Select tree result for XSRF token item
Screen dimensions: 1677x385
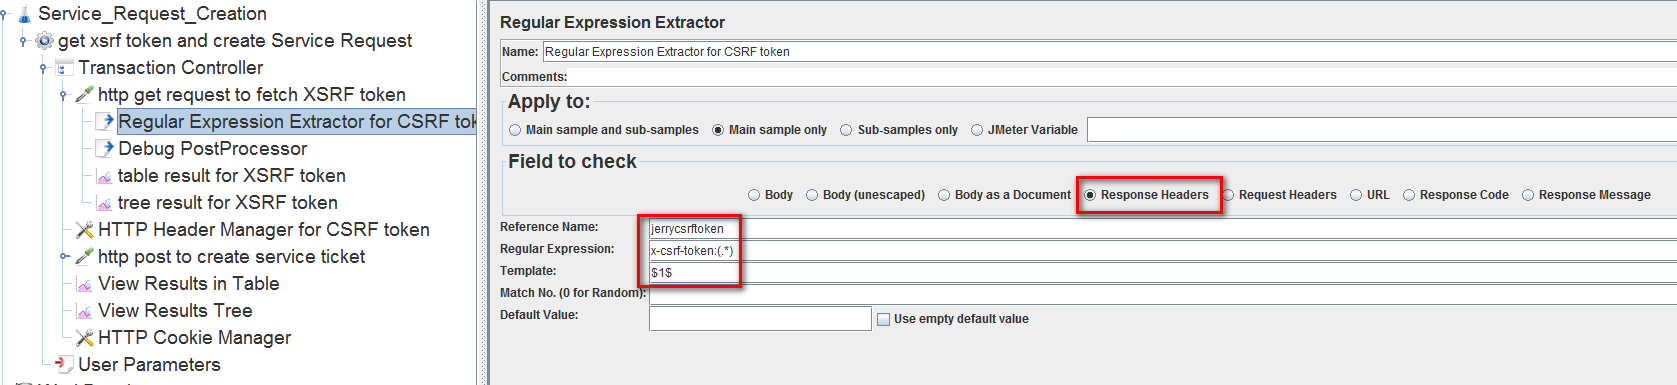coord(228,203)
